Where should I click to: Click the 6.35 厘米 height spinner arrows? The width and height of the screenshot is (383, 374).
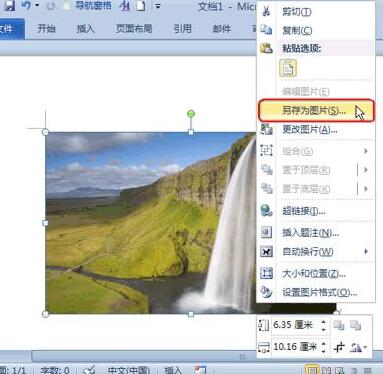point(323,325)
